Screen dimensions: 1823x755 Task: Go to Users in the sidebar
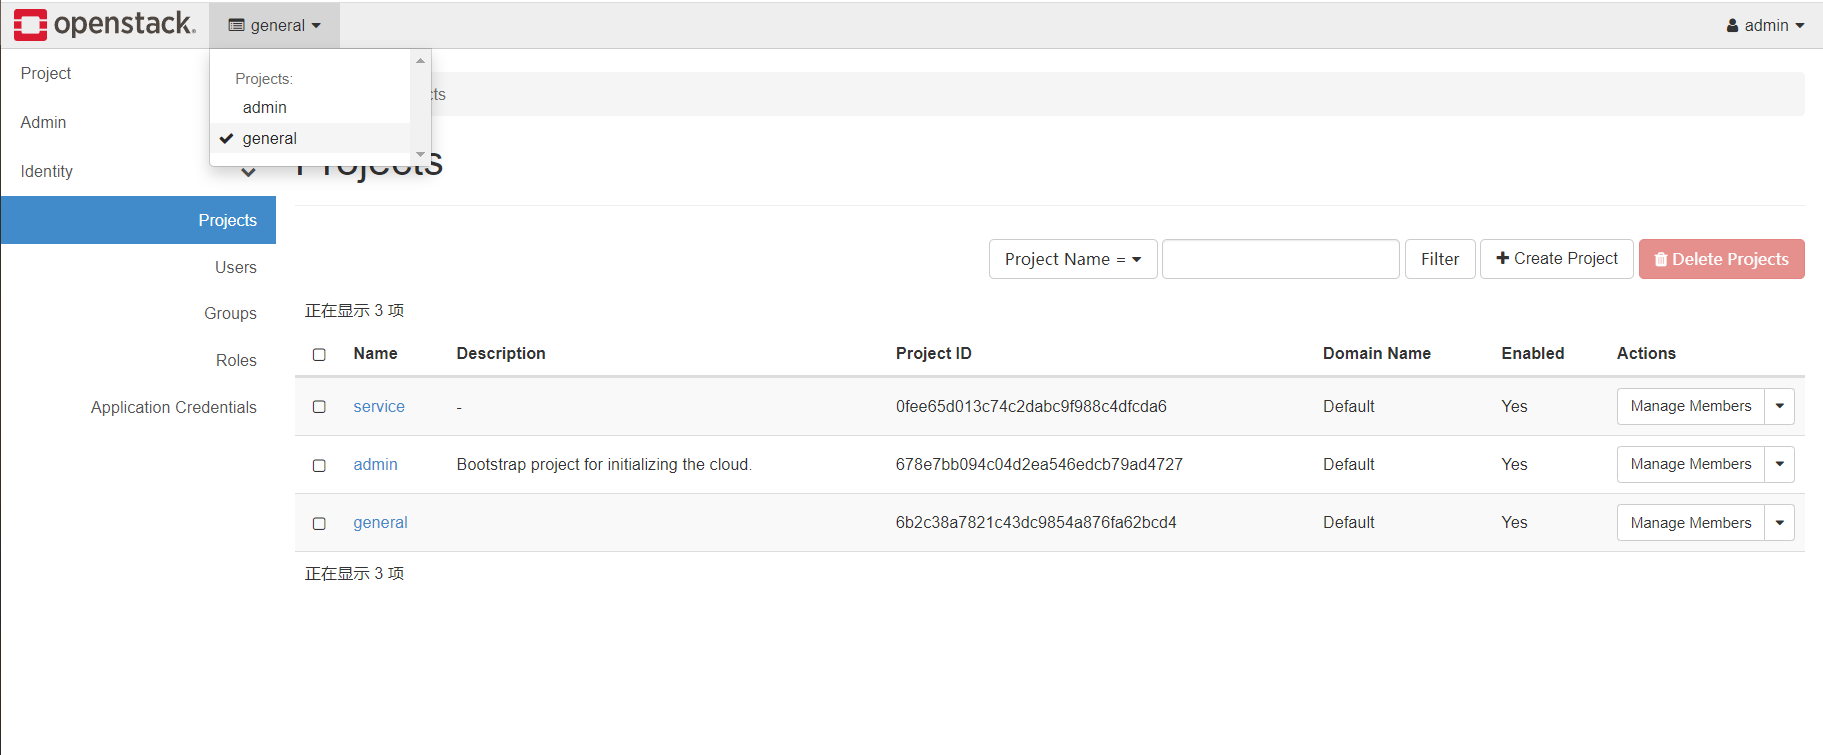[x=236, y=267]
